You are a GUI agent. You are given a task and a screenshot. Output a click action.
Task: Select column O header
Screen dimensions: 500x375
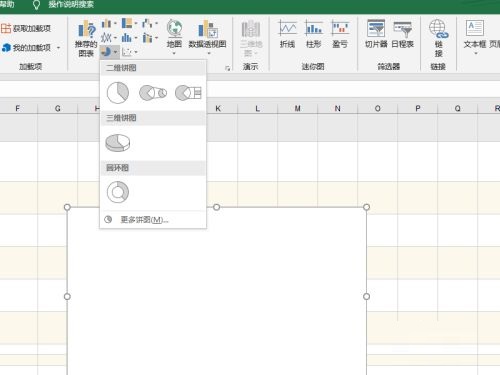coord(377,108)
